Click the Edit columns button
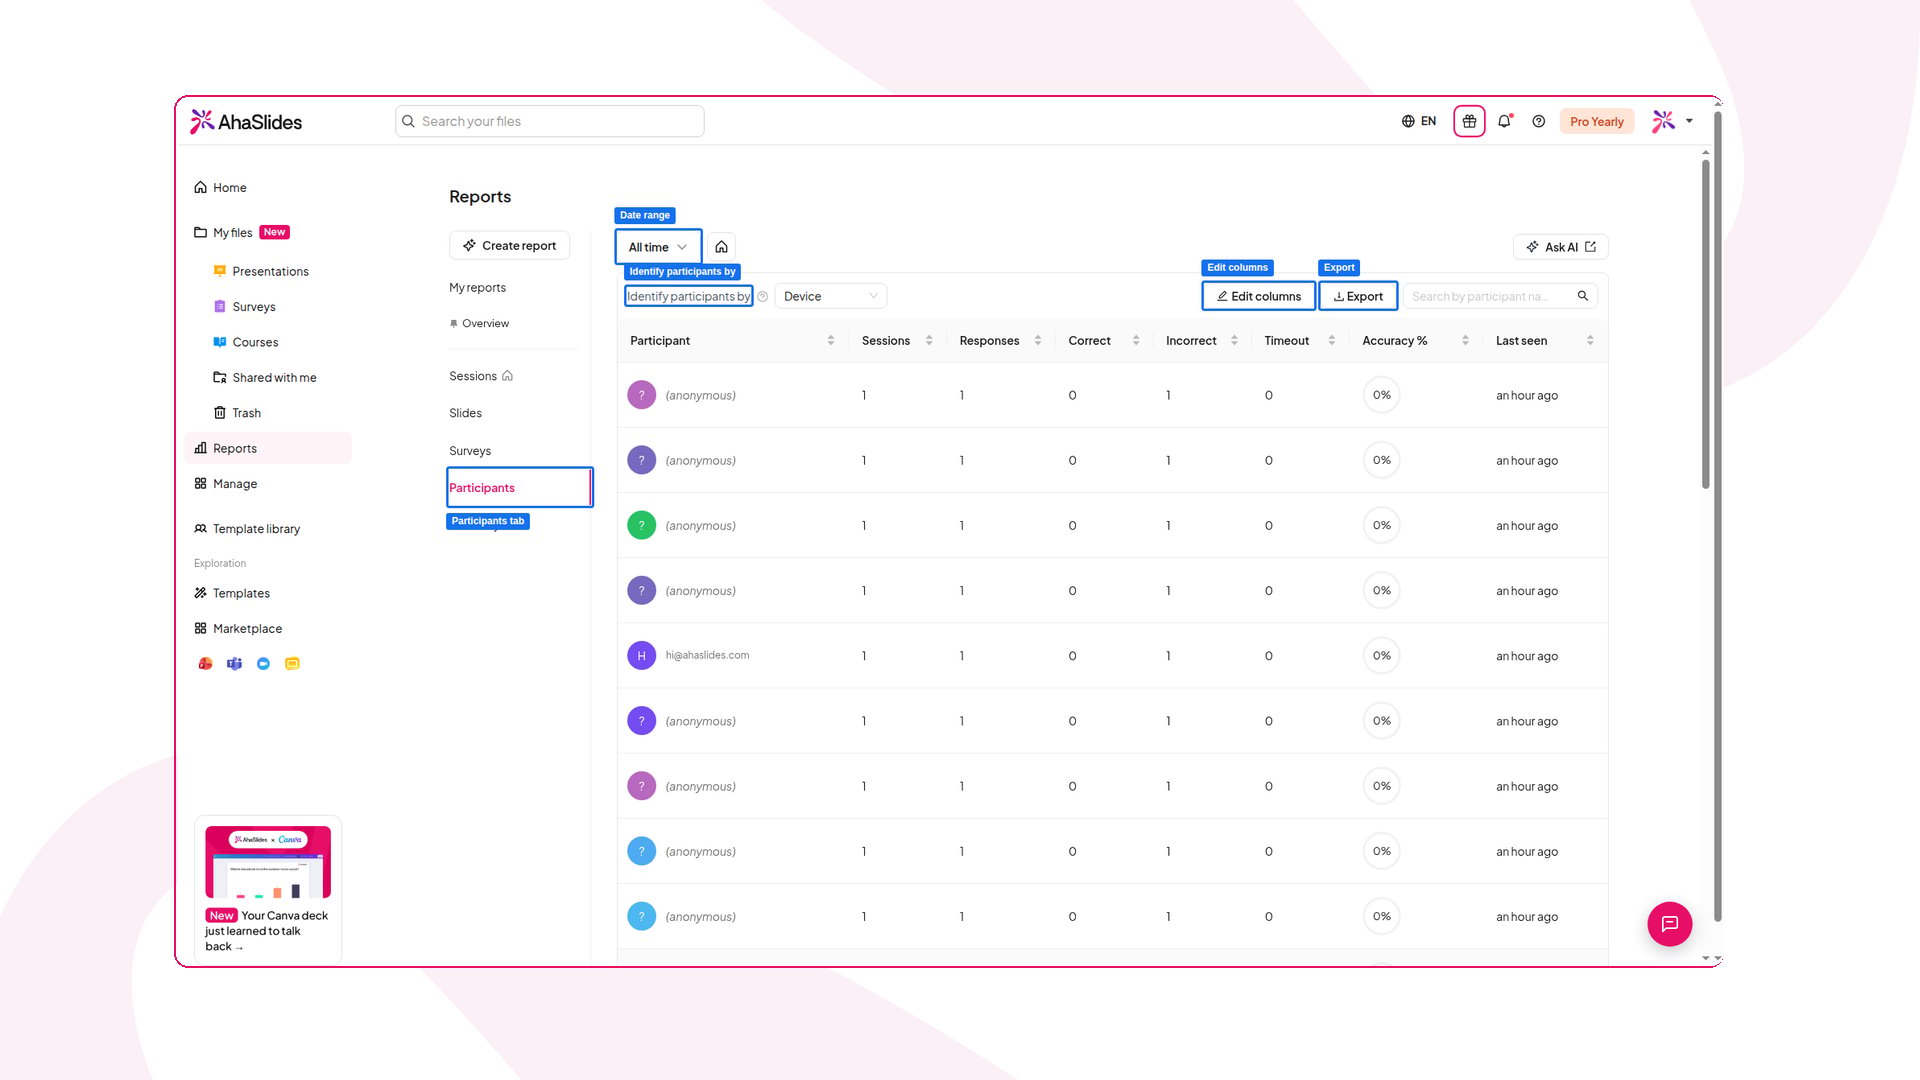The width and height of the screenshot is (1920, 1080). 1258,296
